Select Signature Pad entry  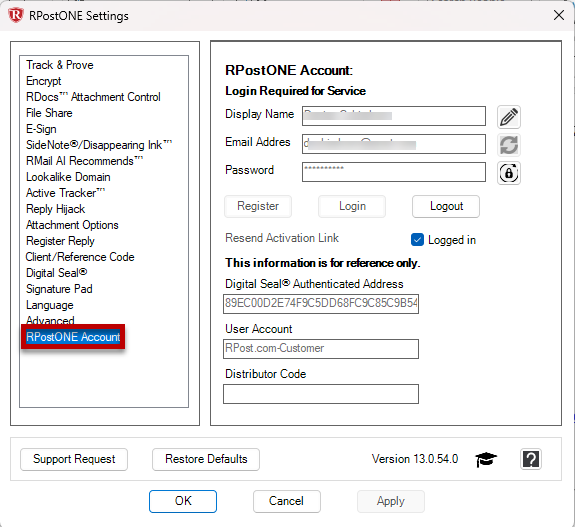pos(59,289)
